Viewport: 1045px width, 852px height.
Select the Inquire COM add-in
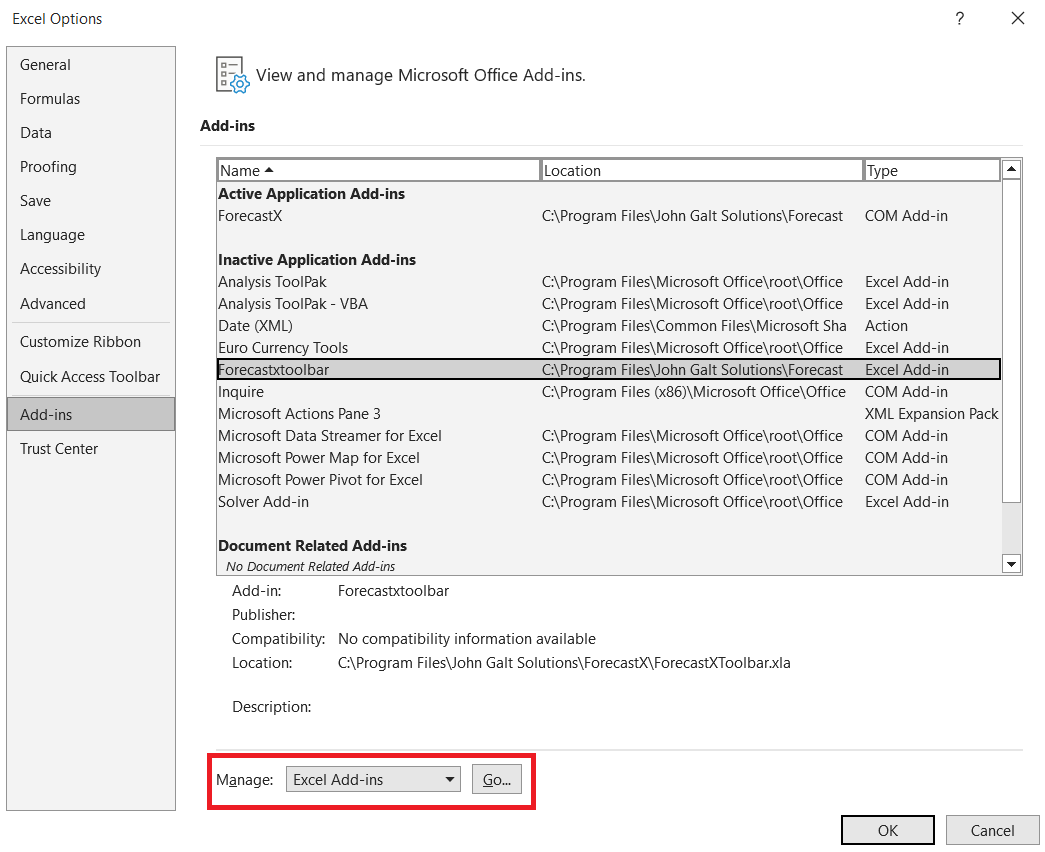click(x=240, y=391)
